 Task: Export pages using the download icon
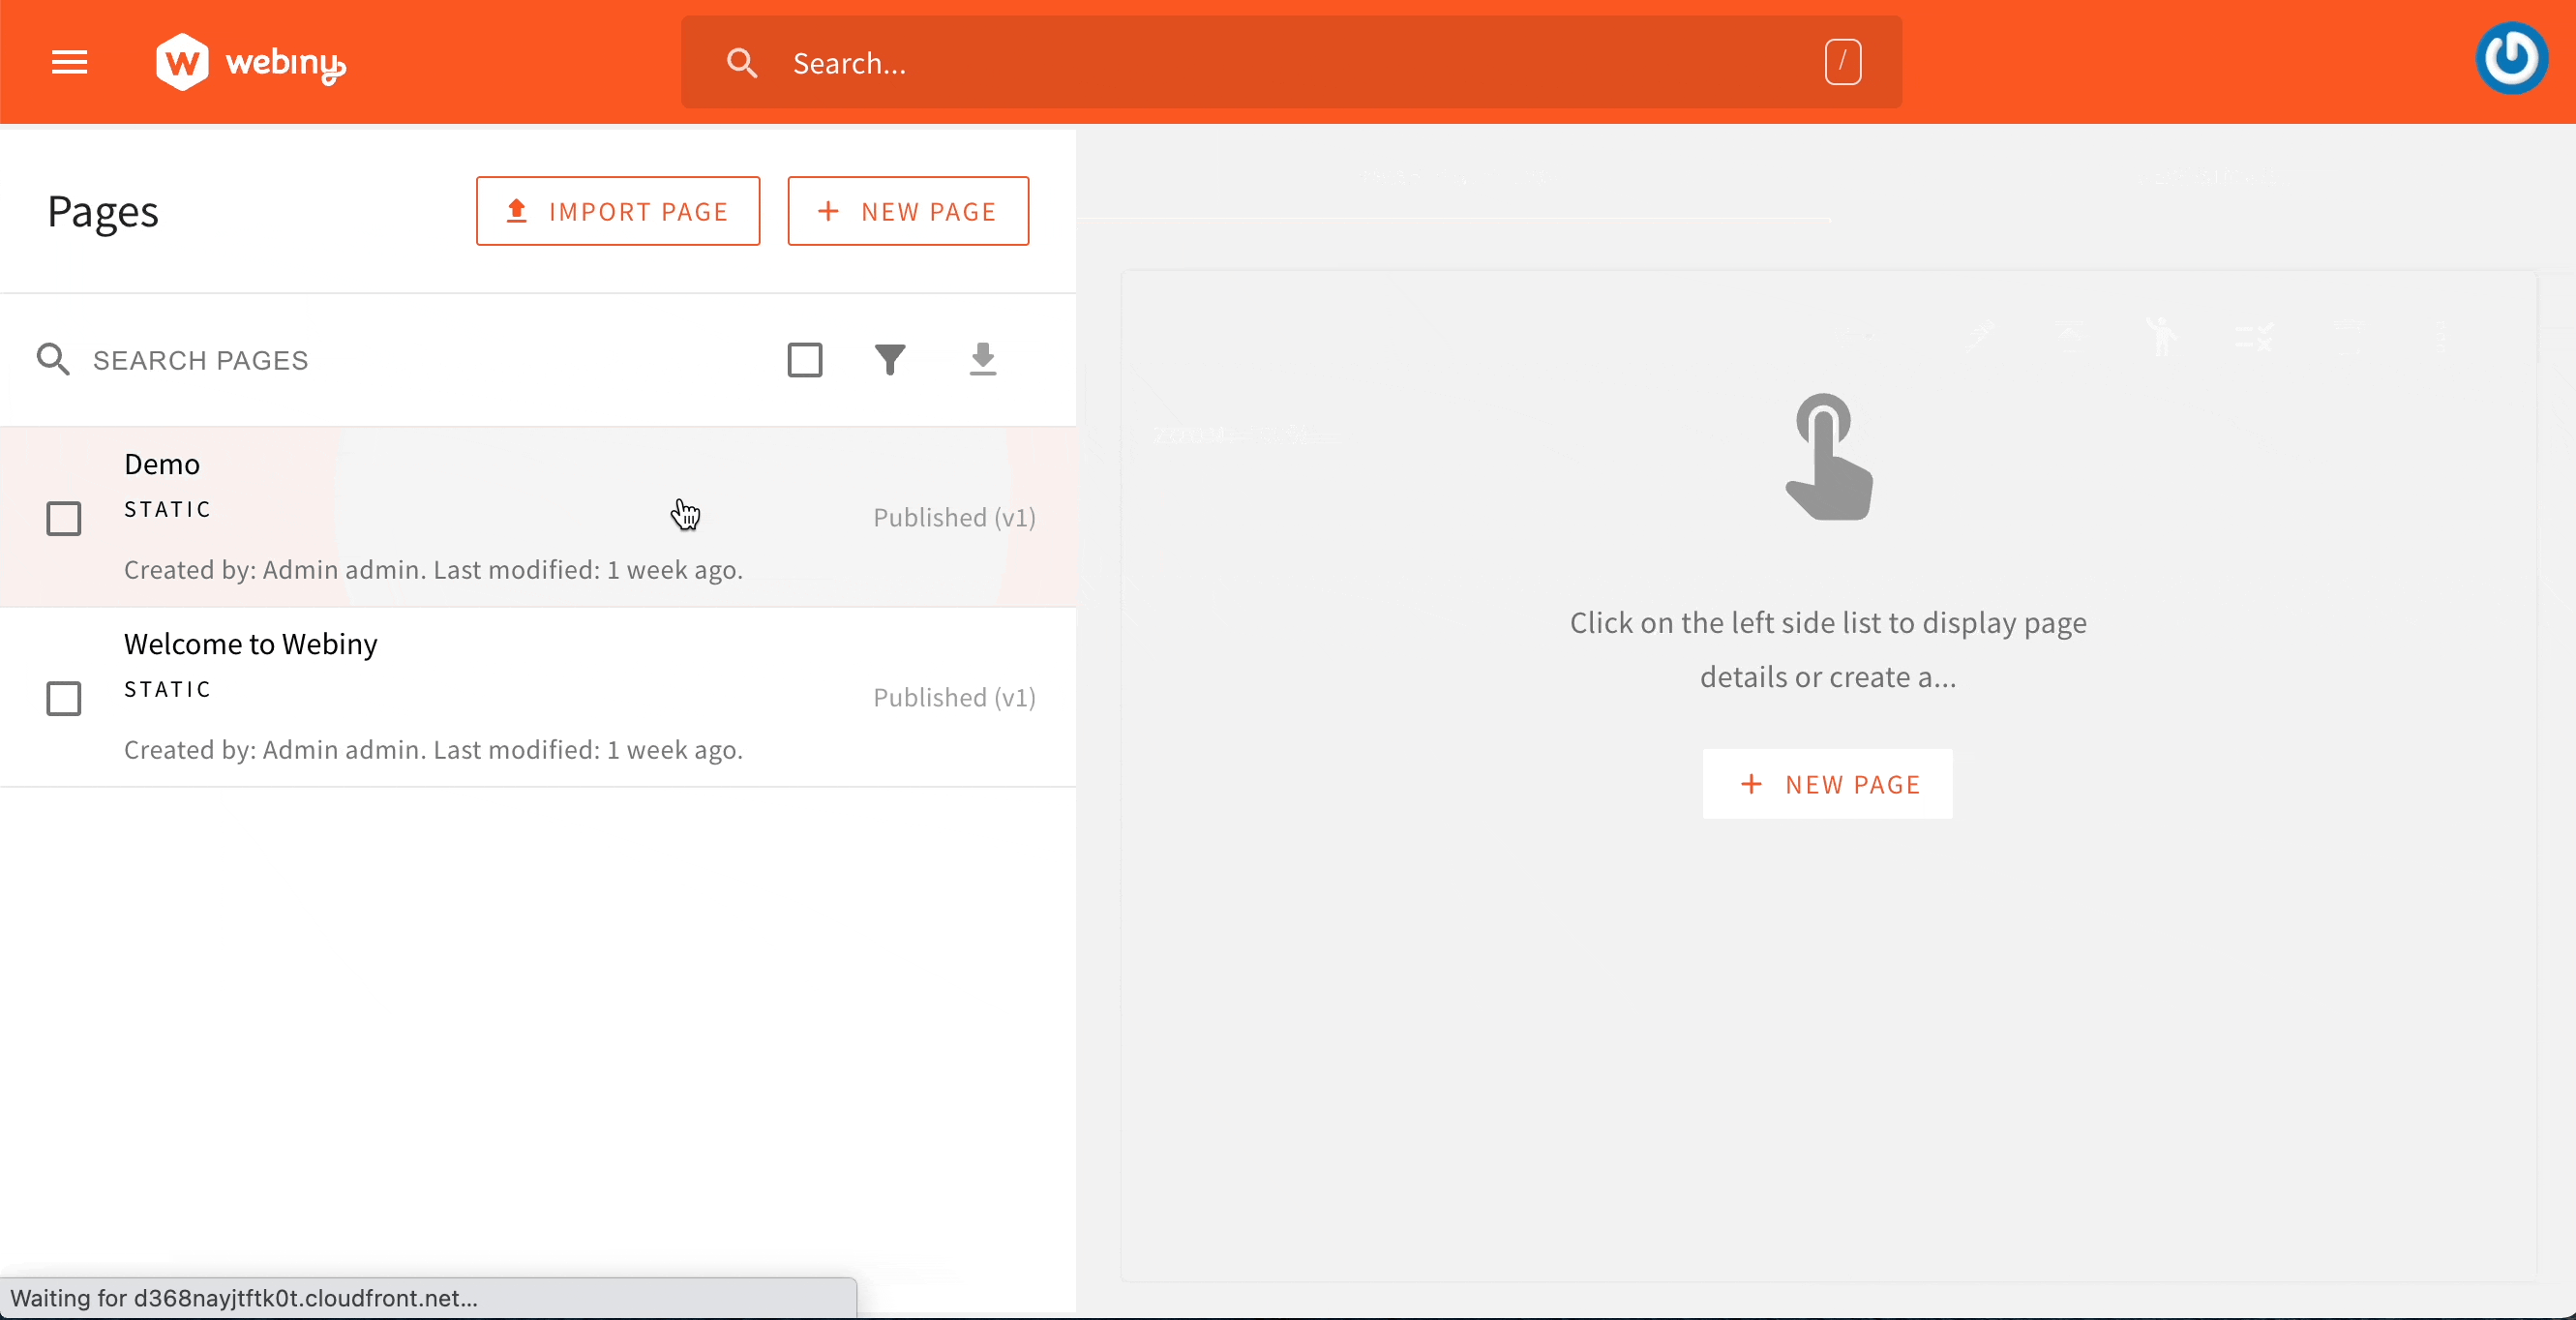click(984, 360)
